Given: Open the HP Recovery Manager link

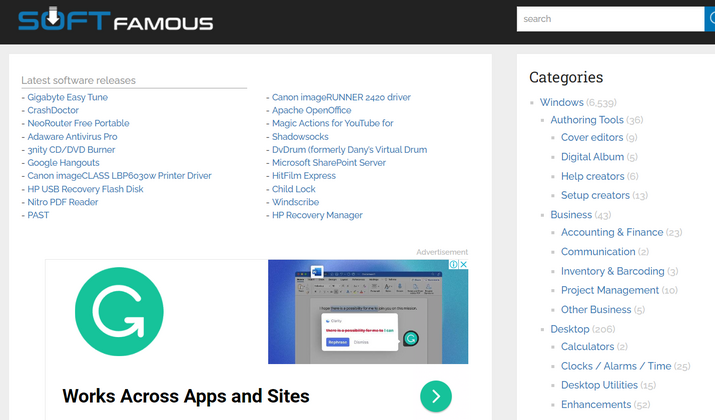Looking at the screenshot, I should coord(320,215).
